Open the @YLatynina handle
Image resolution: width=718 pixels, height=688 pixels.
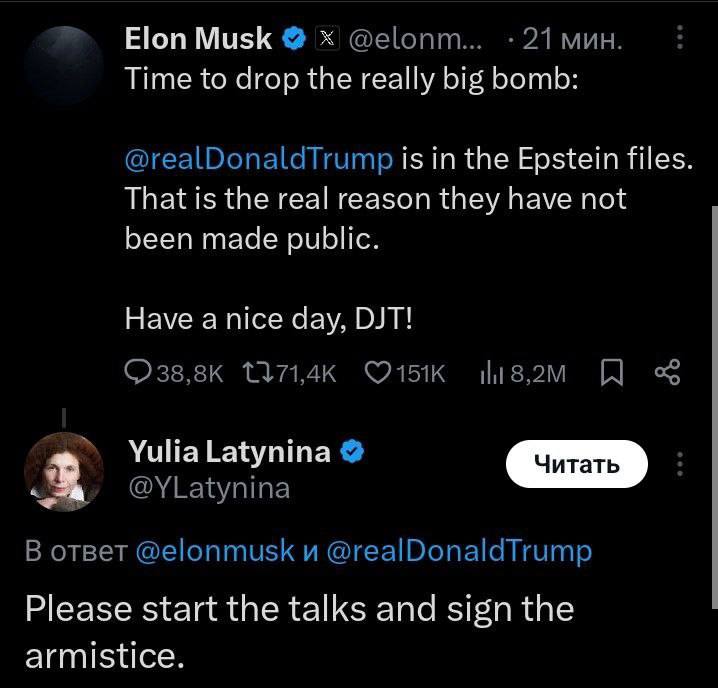209,488
